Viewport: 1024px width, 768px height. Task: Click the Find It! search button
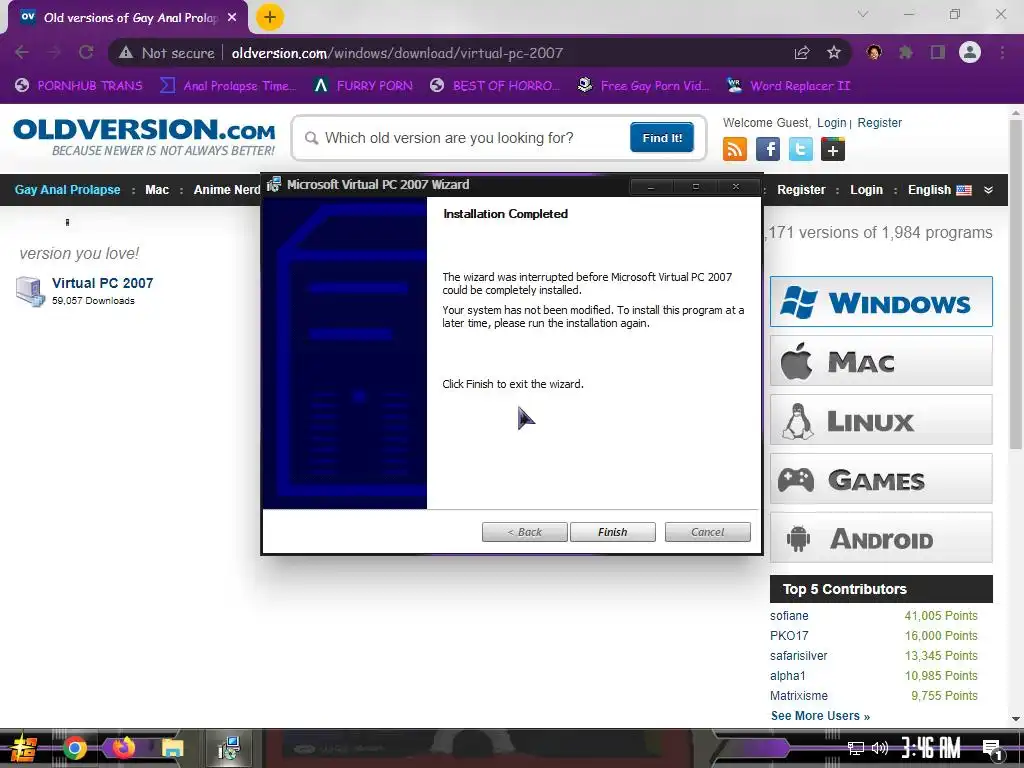tap(662, 137)
